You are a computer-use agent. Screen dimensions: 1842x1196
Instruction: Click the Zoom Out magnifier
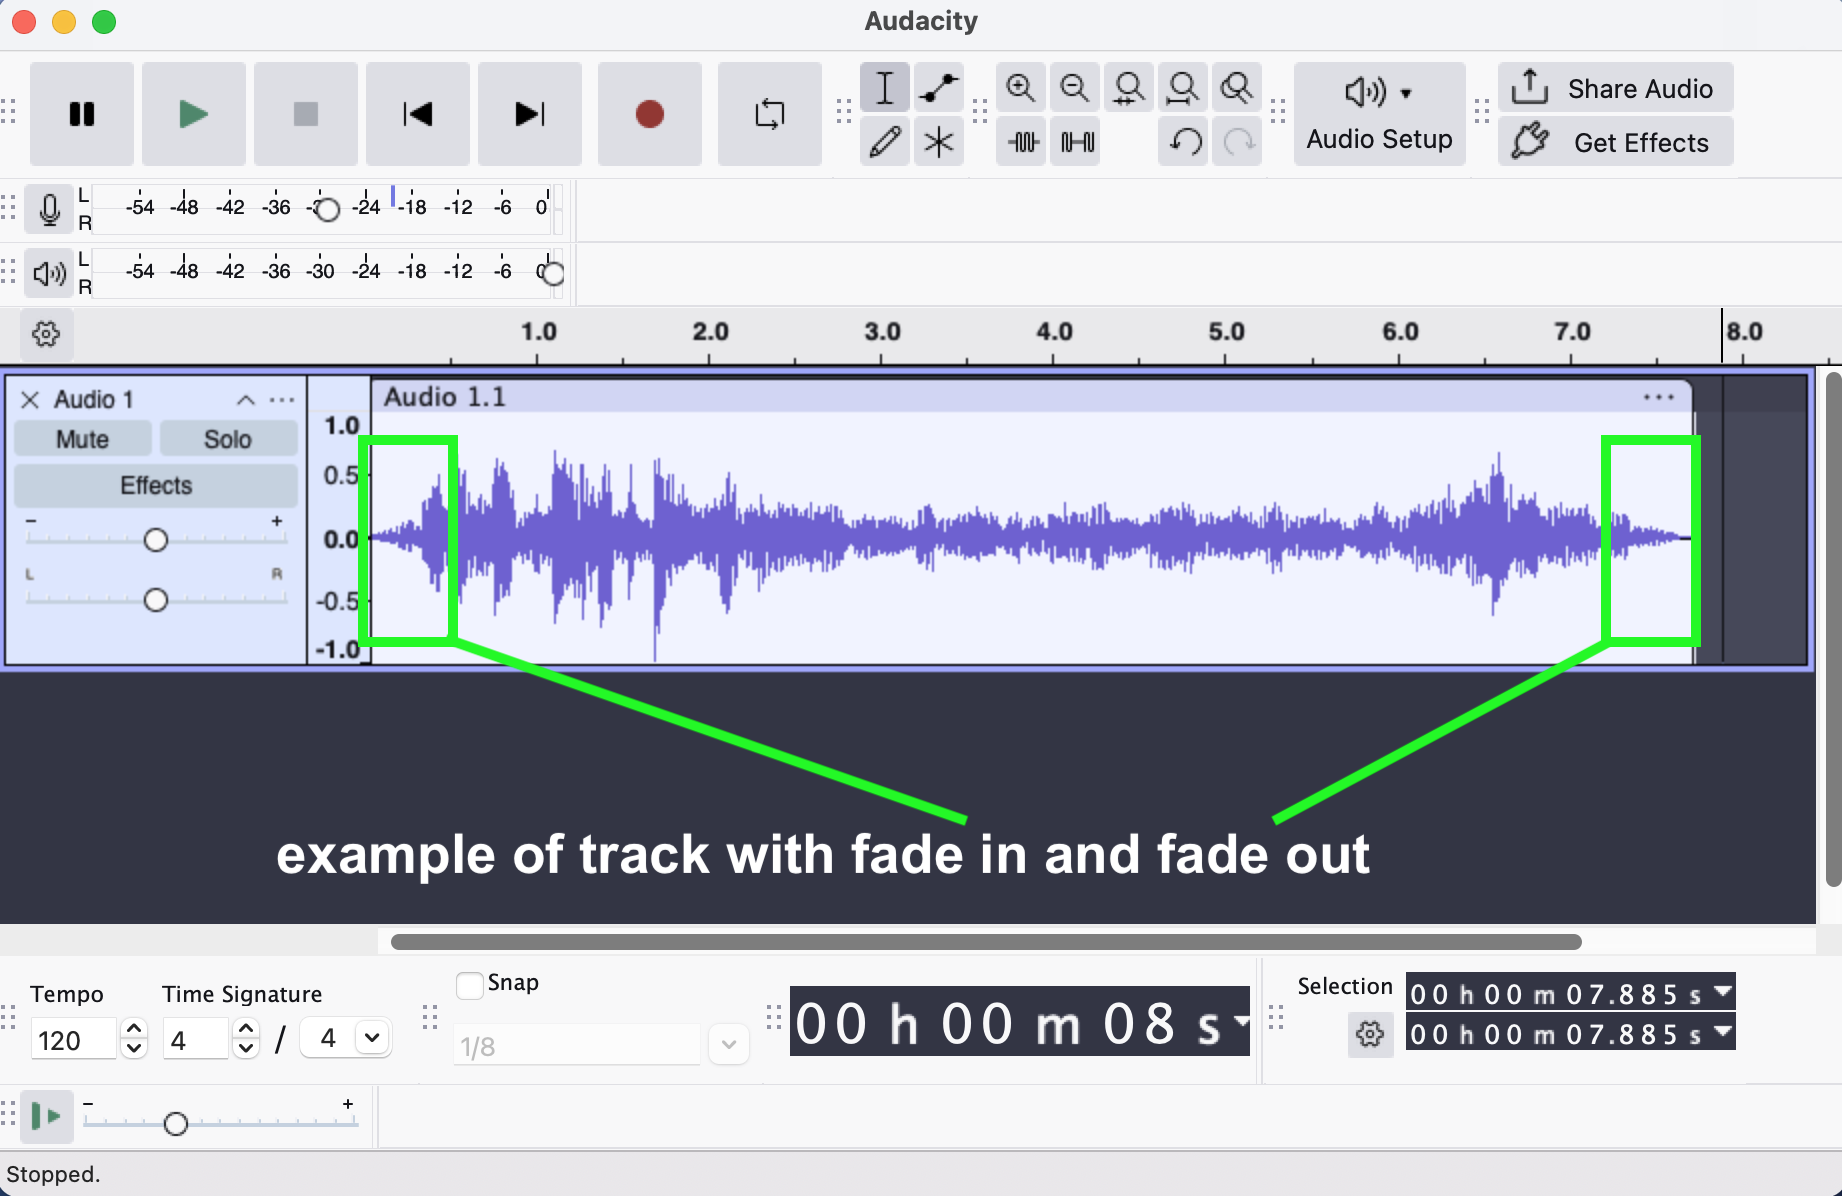click(x=1075, y=88)
